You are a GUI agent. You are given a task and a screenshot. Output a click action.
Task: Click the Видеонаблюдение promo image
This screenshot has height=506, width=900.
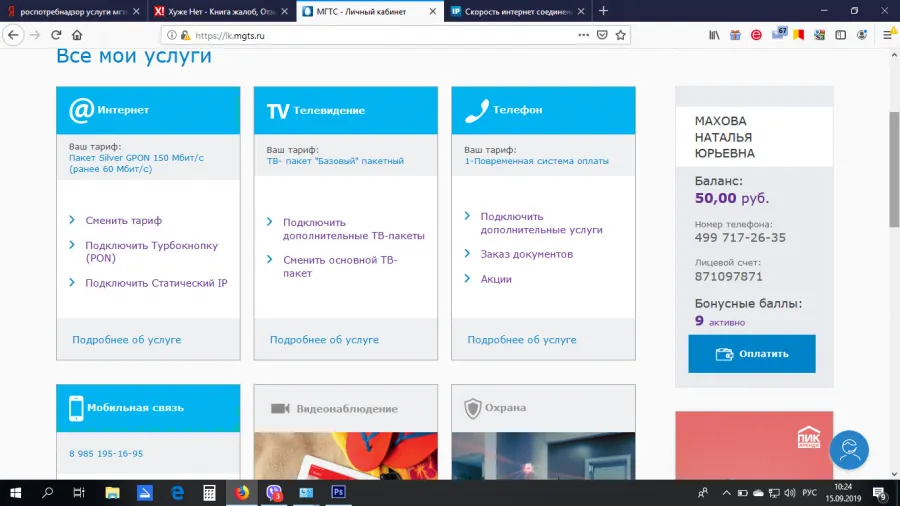coord(346,456)
